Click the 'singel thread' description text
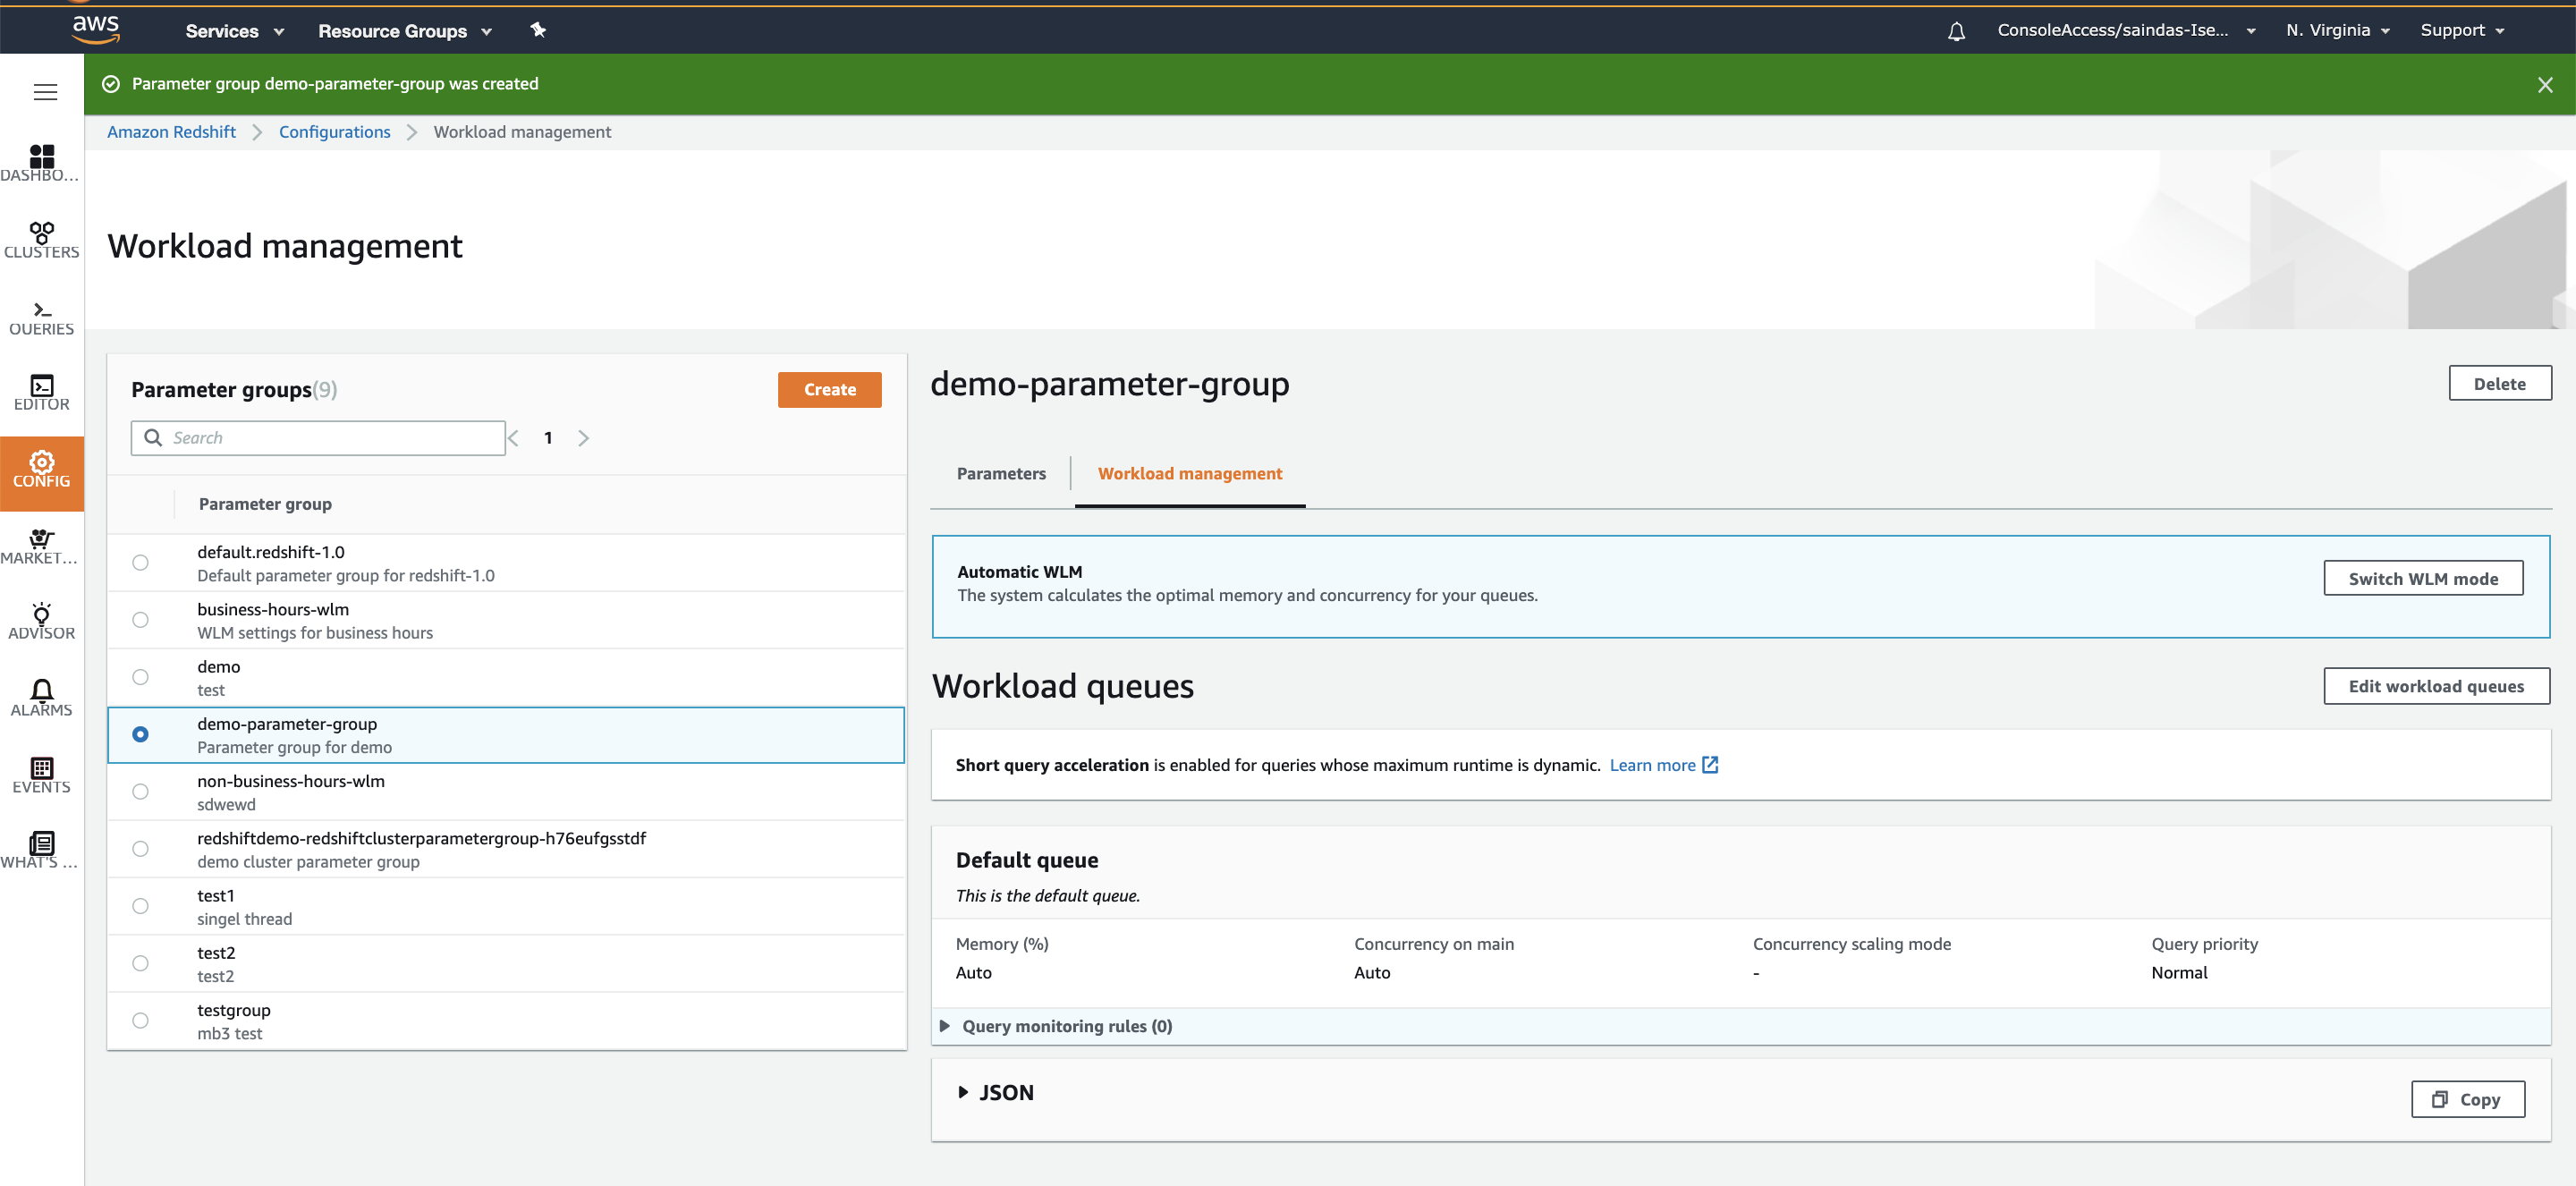Image resolution: width=2576 pixels, height=1186 pixels. tap(244, 919)
